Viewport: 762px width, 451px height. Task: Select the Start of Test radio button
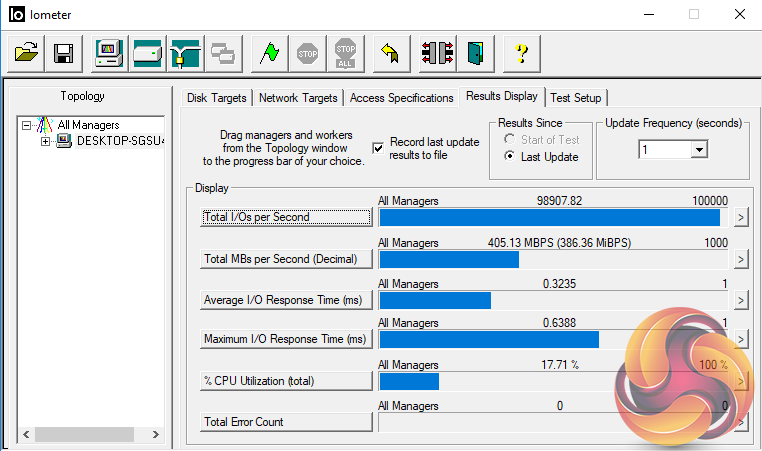(511, 140)
